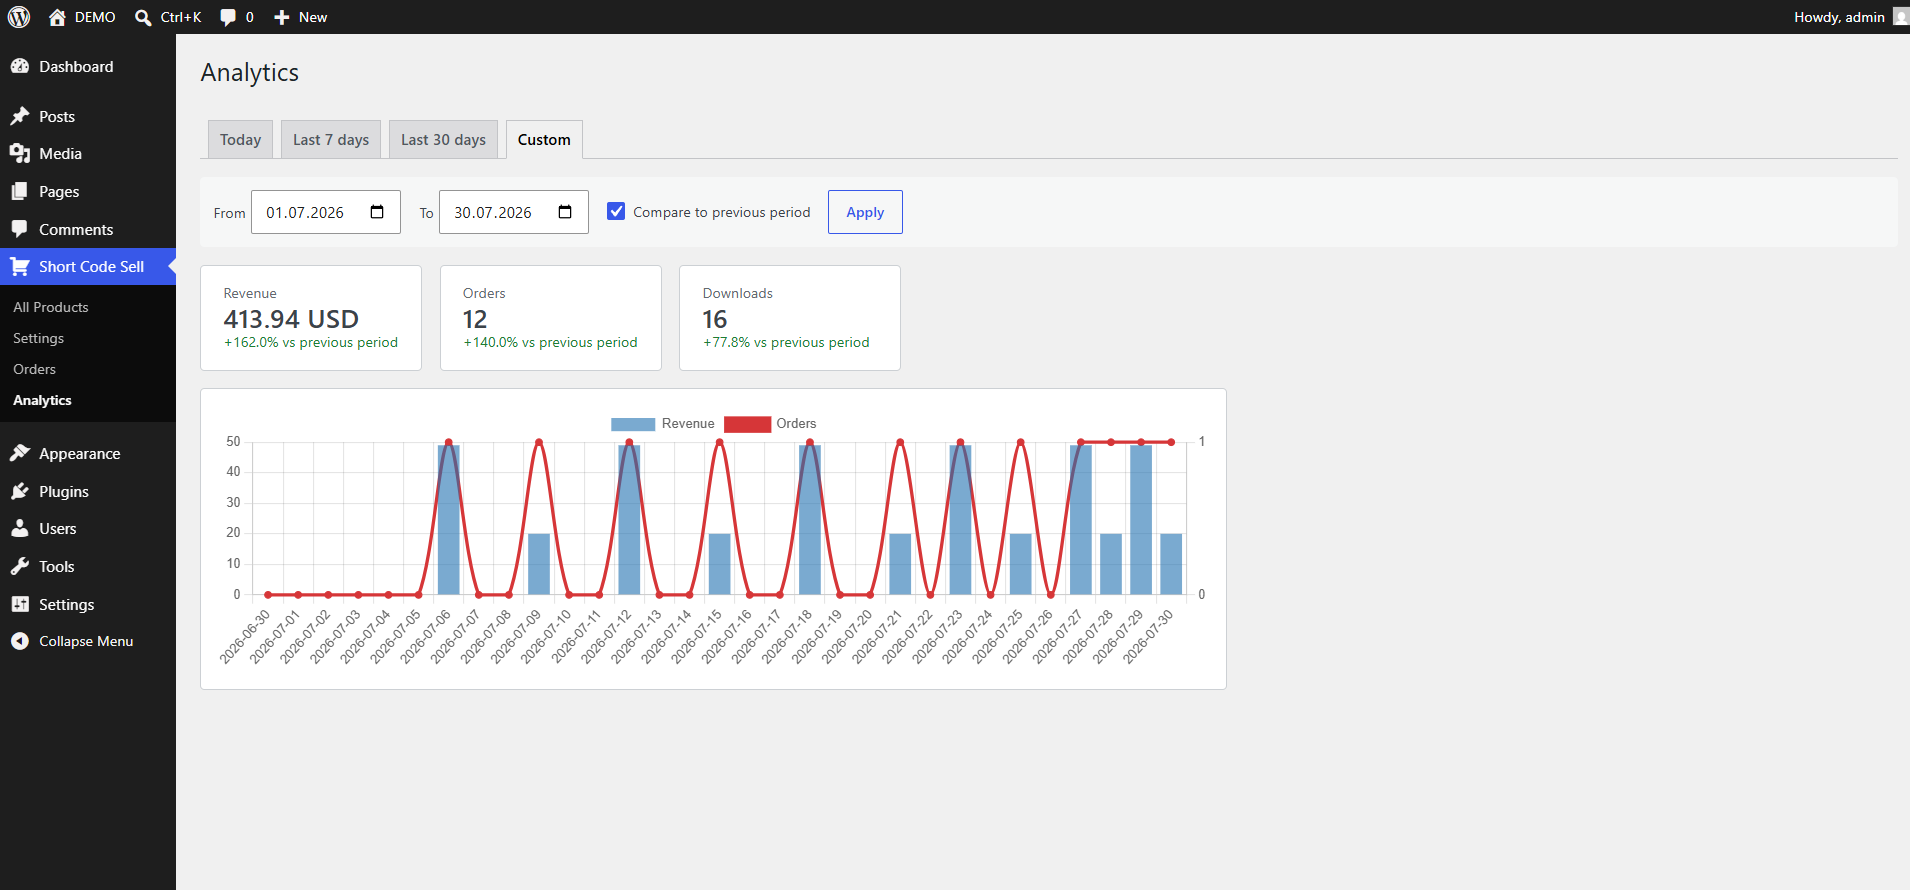The width and height of the screenshot is (1910, 890).
Task: Click the +77.8% vs previous period text
Action: [786, 342]
